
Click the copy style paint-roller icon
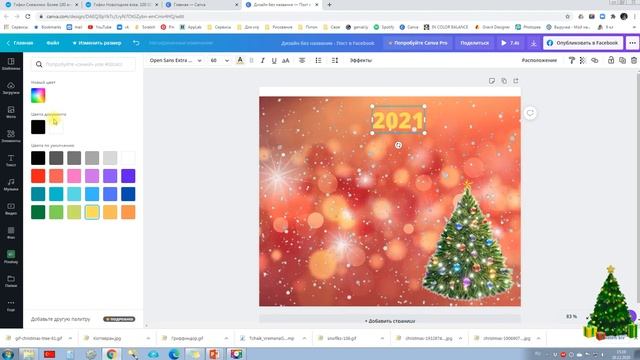(x=571, y=60)
